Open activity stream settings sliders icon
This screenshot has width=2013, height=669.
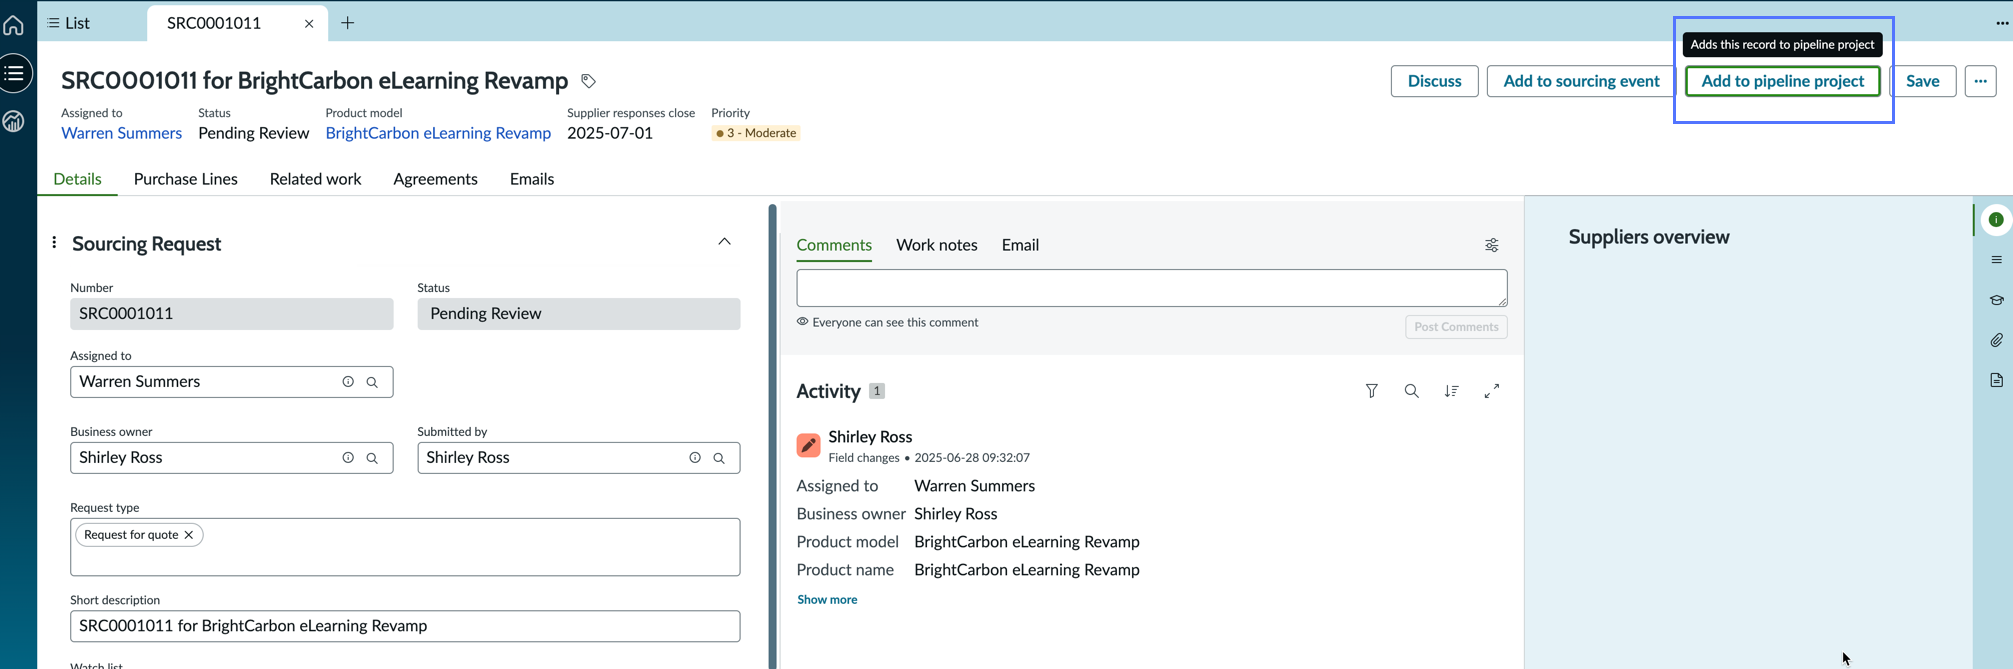coord(1491,245)
